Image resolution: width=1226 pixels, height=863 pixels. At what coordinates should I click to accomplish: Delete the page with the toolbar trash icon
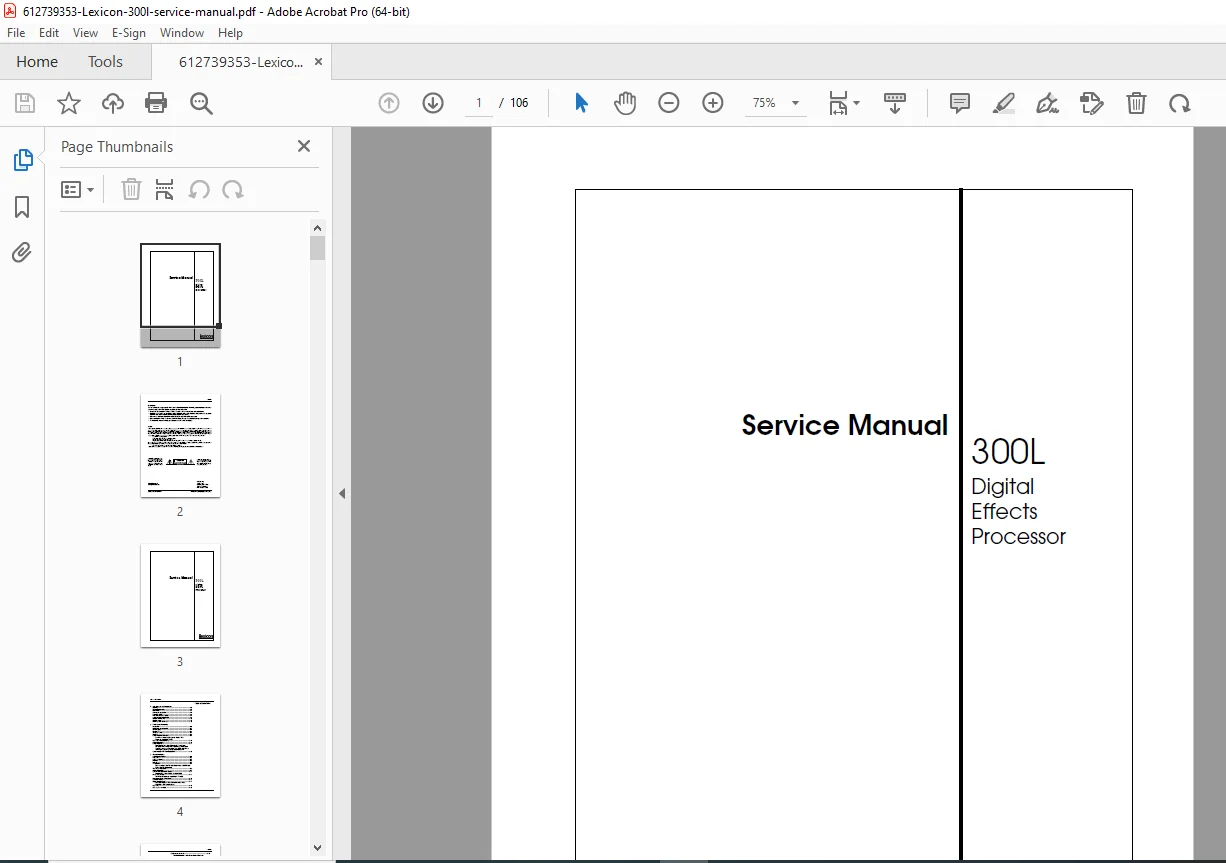coord(1136,103)
